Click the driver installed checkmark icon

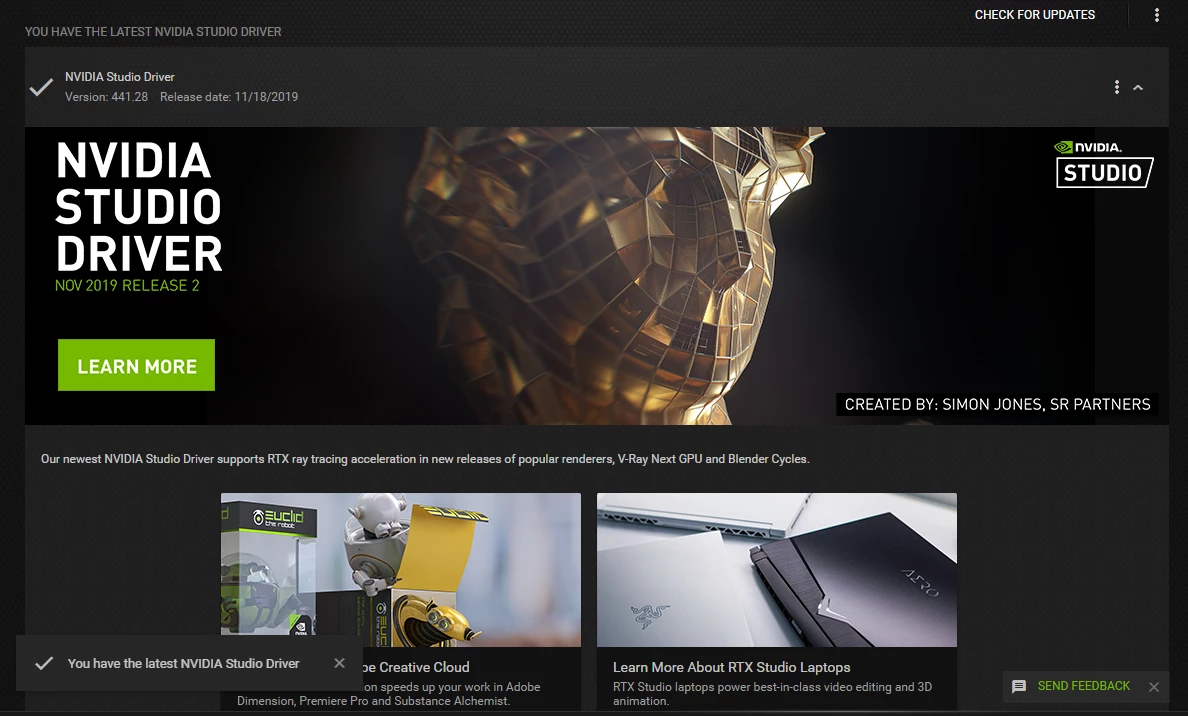point(41,87)
